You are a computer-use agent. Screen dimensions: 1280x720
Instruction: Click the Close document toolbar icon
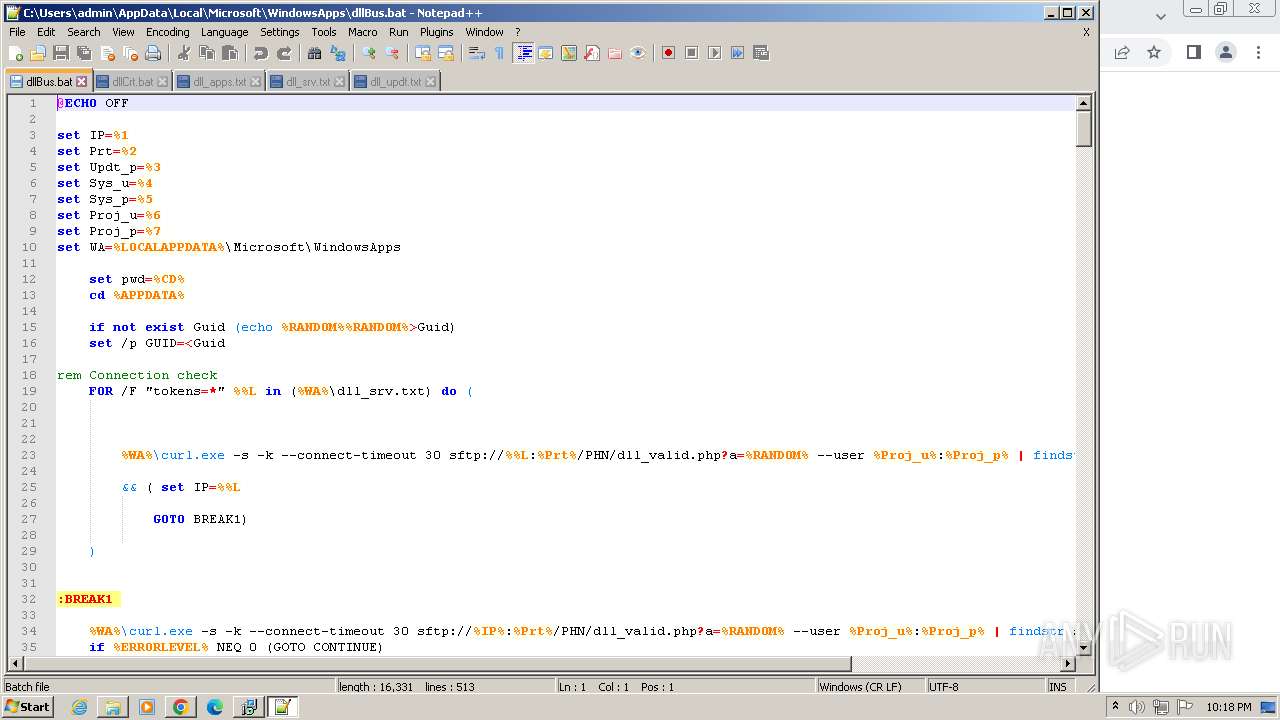107,53
